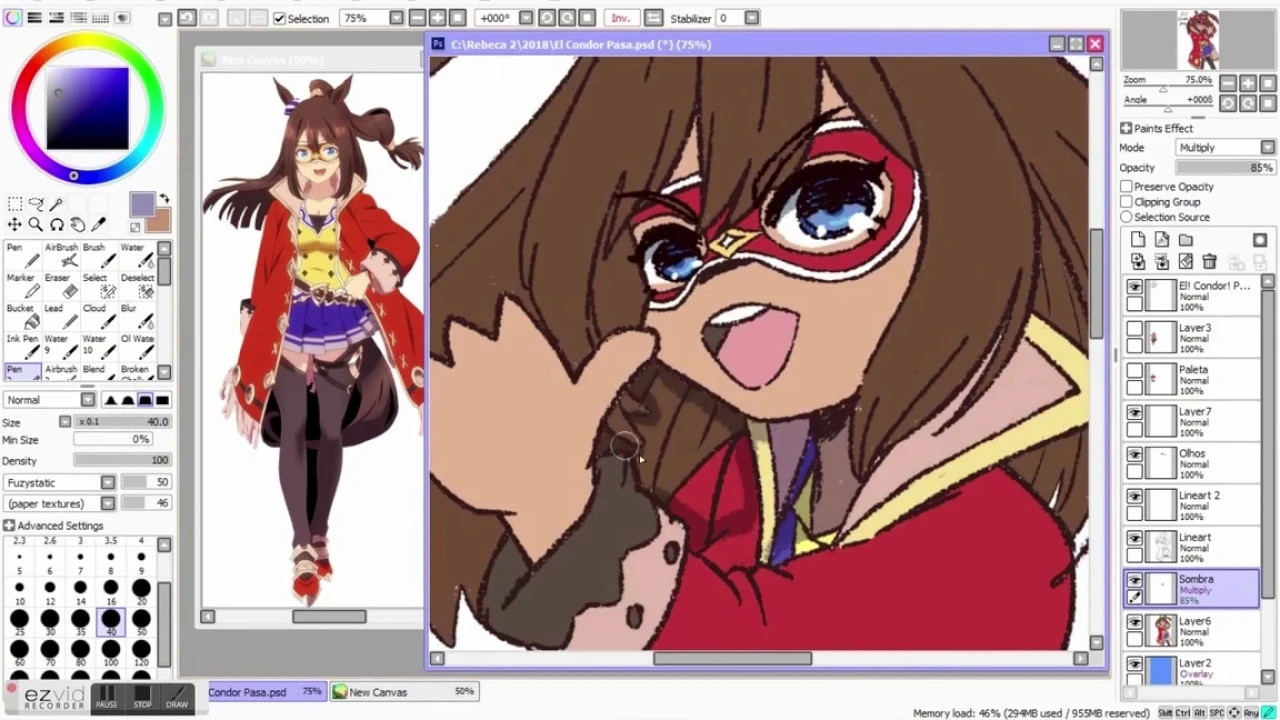Click the layer mask icon in layers panel
This screenshot has width=1280, height=720.
pyautogui.click(x=1260, y=240)
